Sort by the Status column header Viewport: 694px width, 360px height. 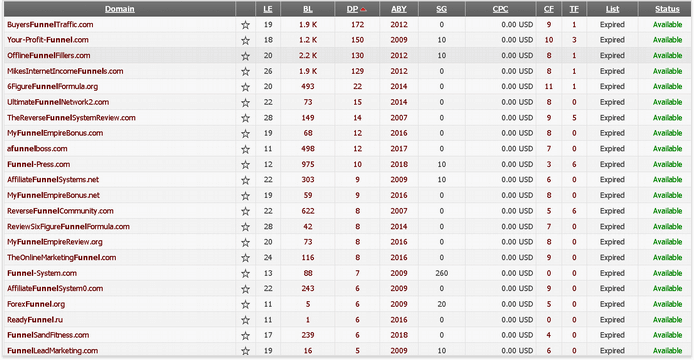tap(667, 9)
